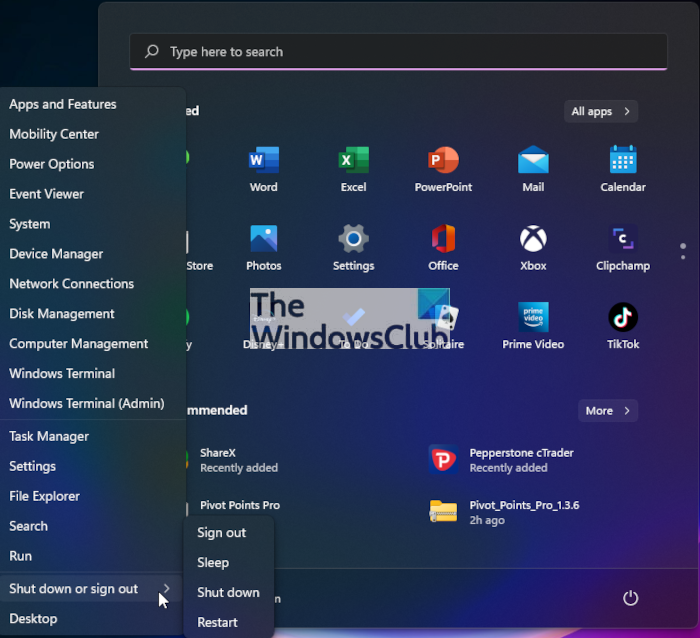Open the Pivot_Points_Pro_1.3.6 folder
Viewport: 700px width, 638px height.
pos(504,512)
